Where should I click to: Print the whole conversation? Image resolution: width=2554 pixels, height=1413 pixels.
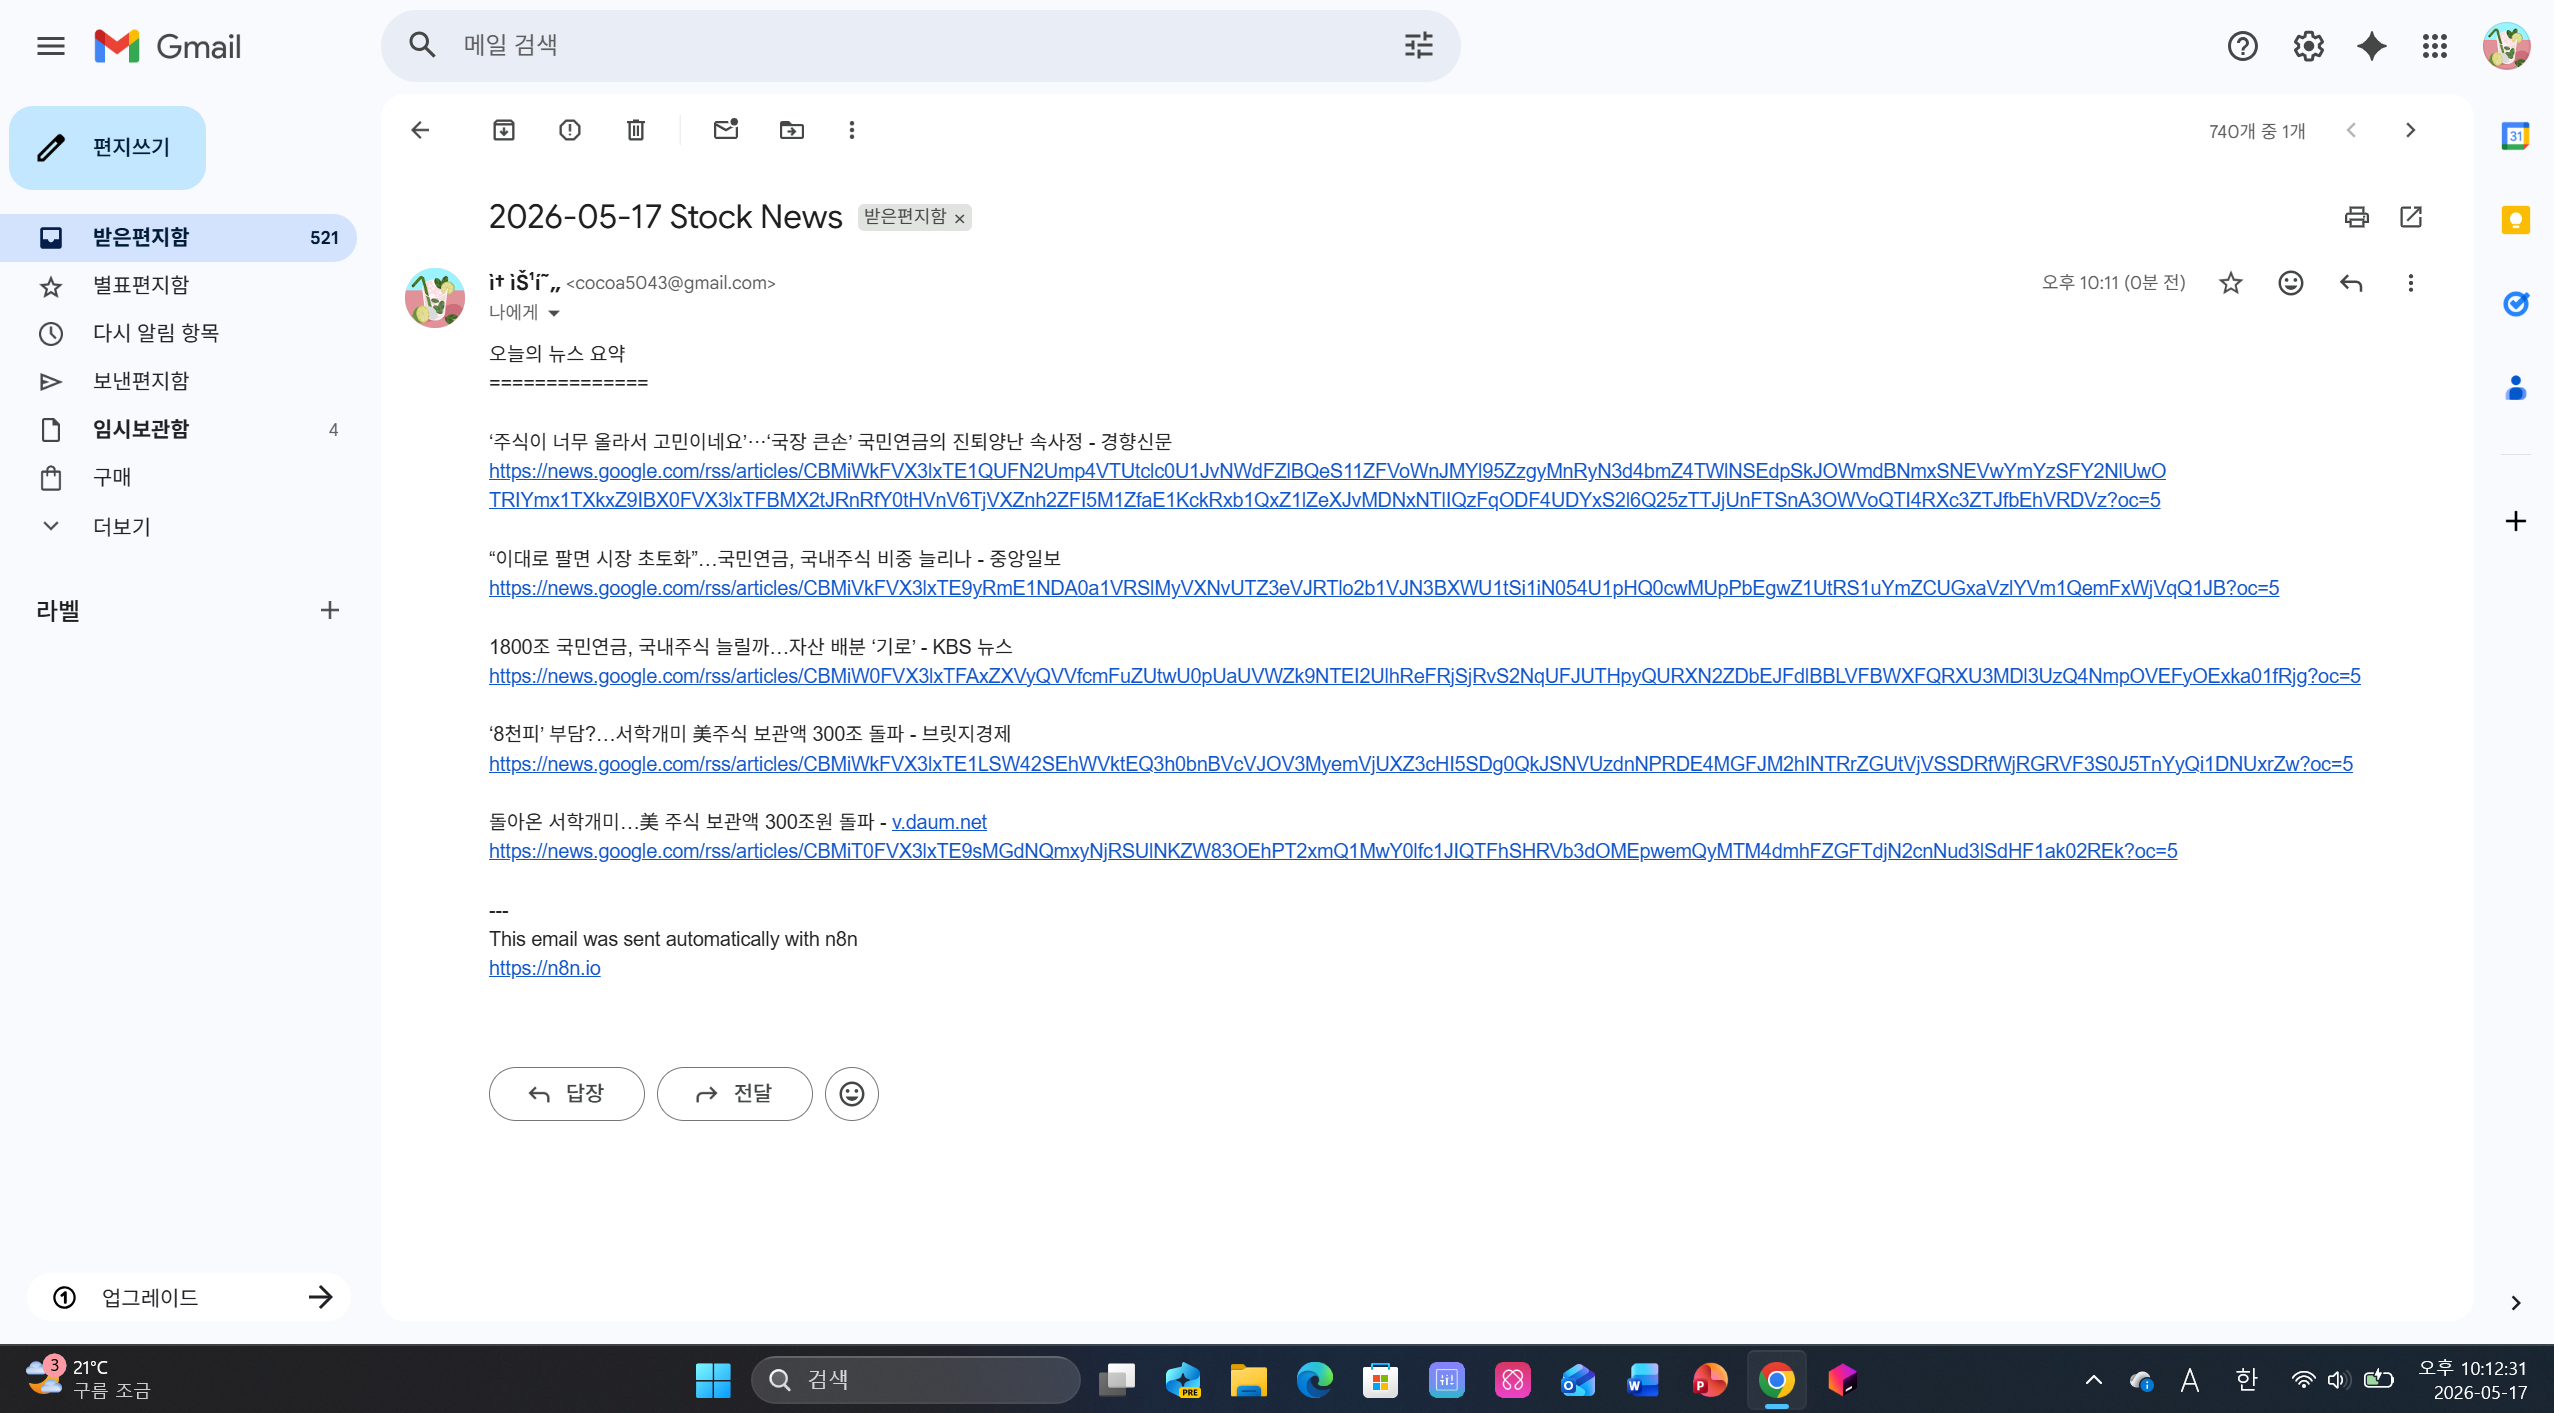pyautogui.click(x=2357, y=216)
